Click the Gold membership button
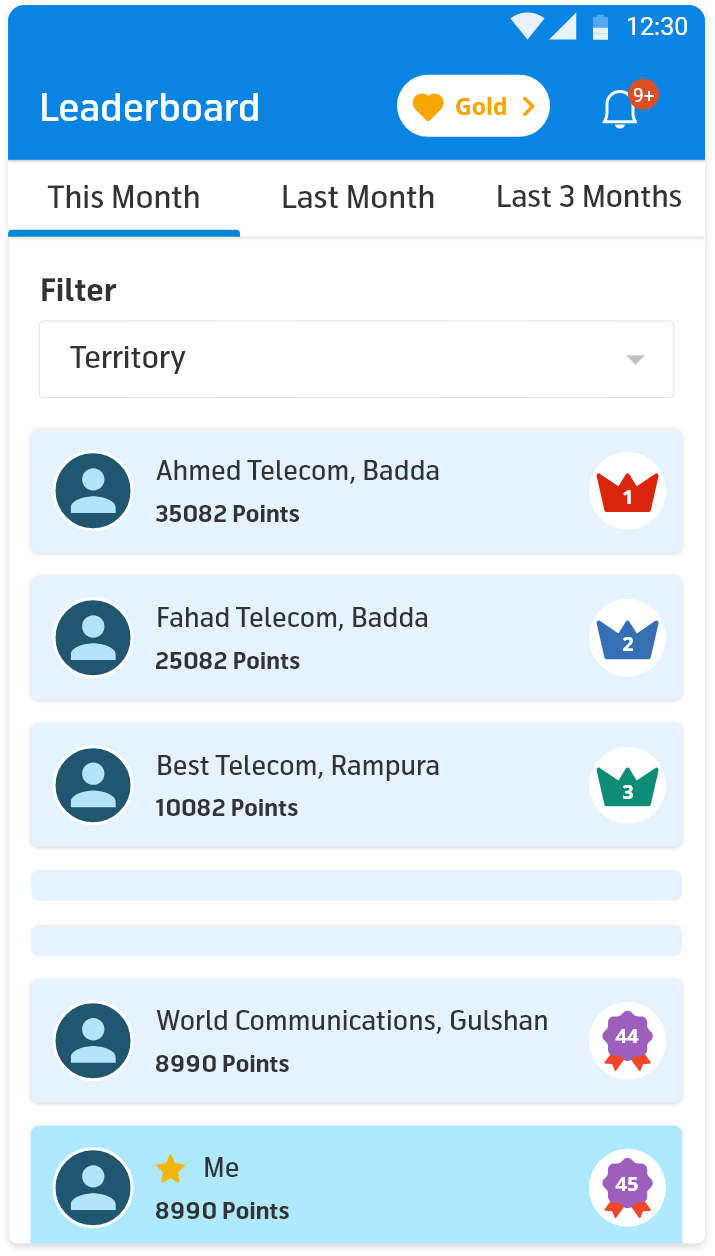This screenshot has height=1256, width=715. pyautogui.click(x=473, y=105)
